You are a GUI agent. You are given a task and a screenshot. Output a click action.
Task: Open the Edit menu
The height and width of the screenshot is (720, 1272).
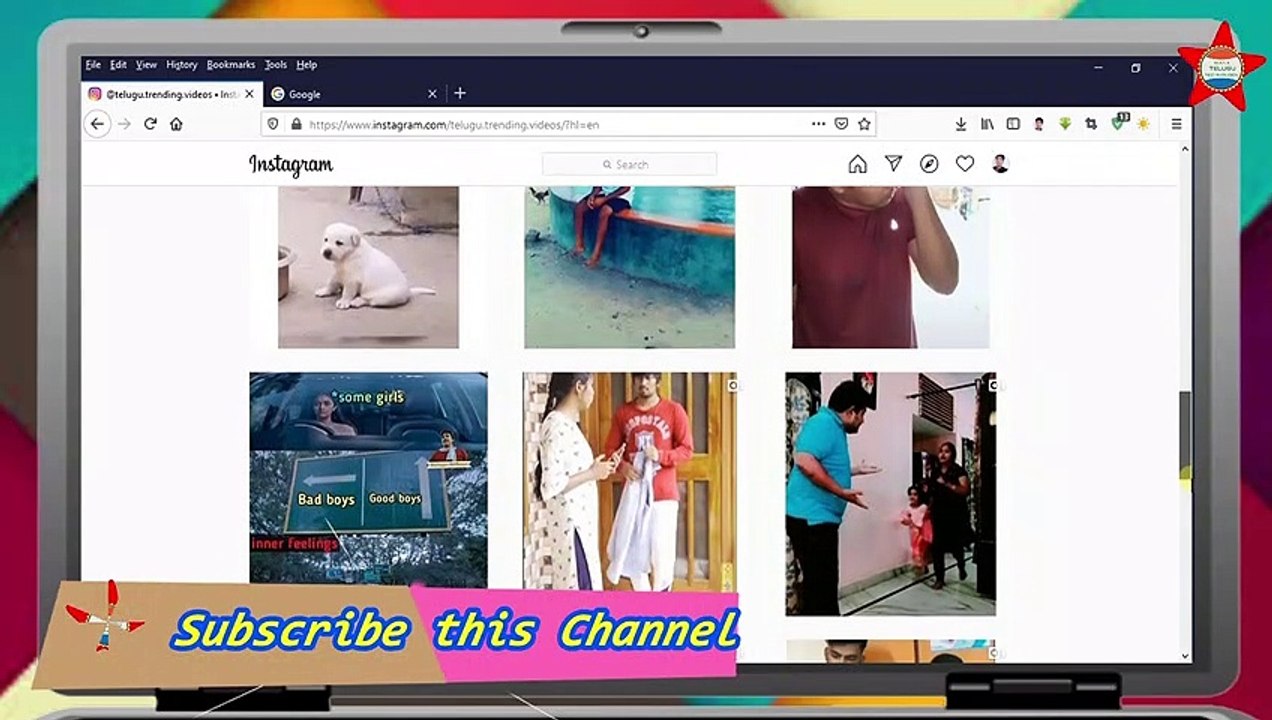(118, 65)
